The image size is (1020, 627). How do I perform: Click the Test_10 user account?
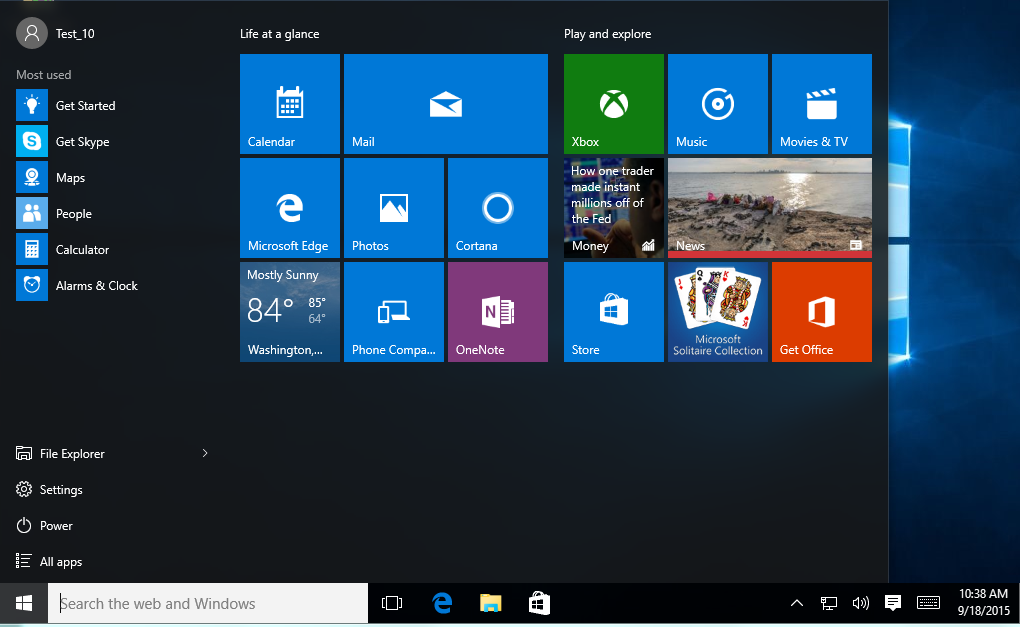point(56,33)
